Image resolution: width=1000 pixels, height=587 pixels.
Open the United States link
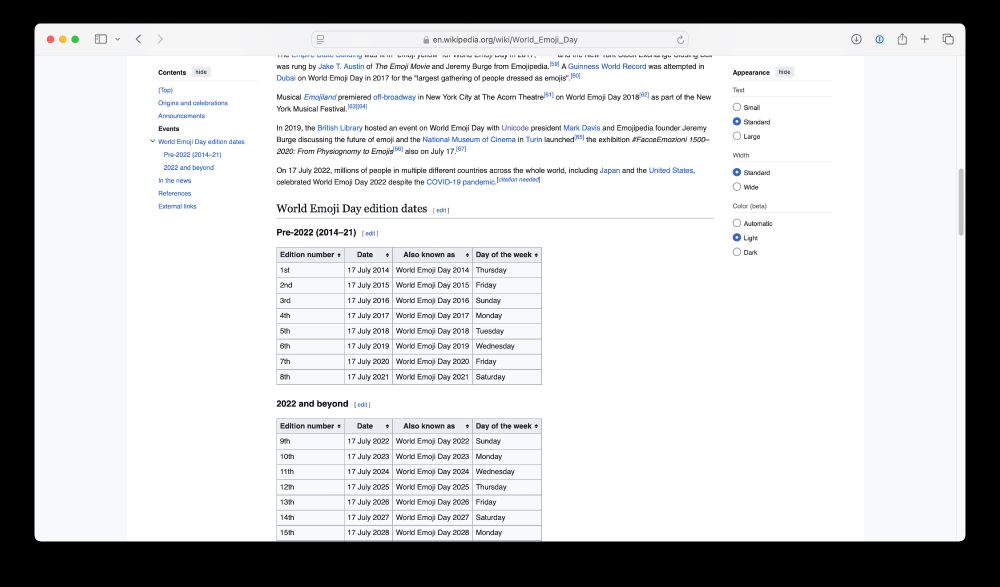pos(671,170)
